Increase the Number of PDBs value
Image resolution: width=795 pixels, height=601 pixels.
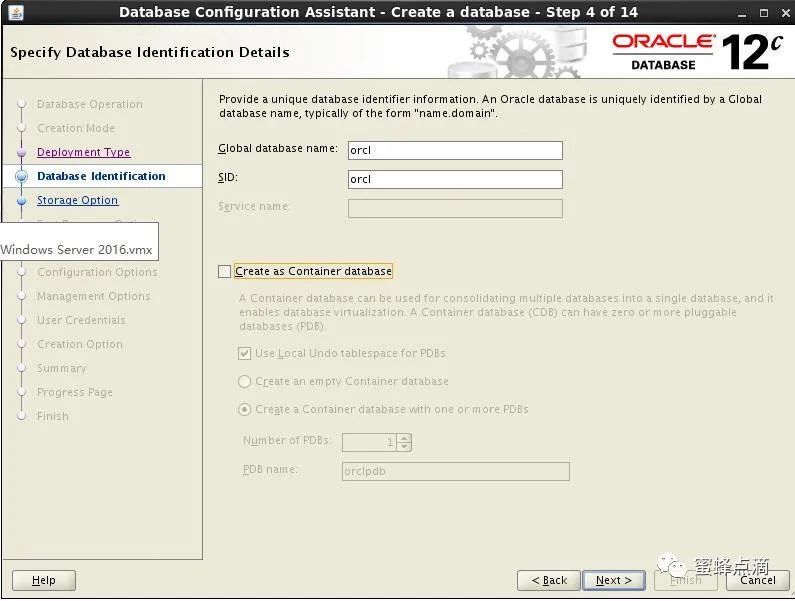coord(404,438)
